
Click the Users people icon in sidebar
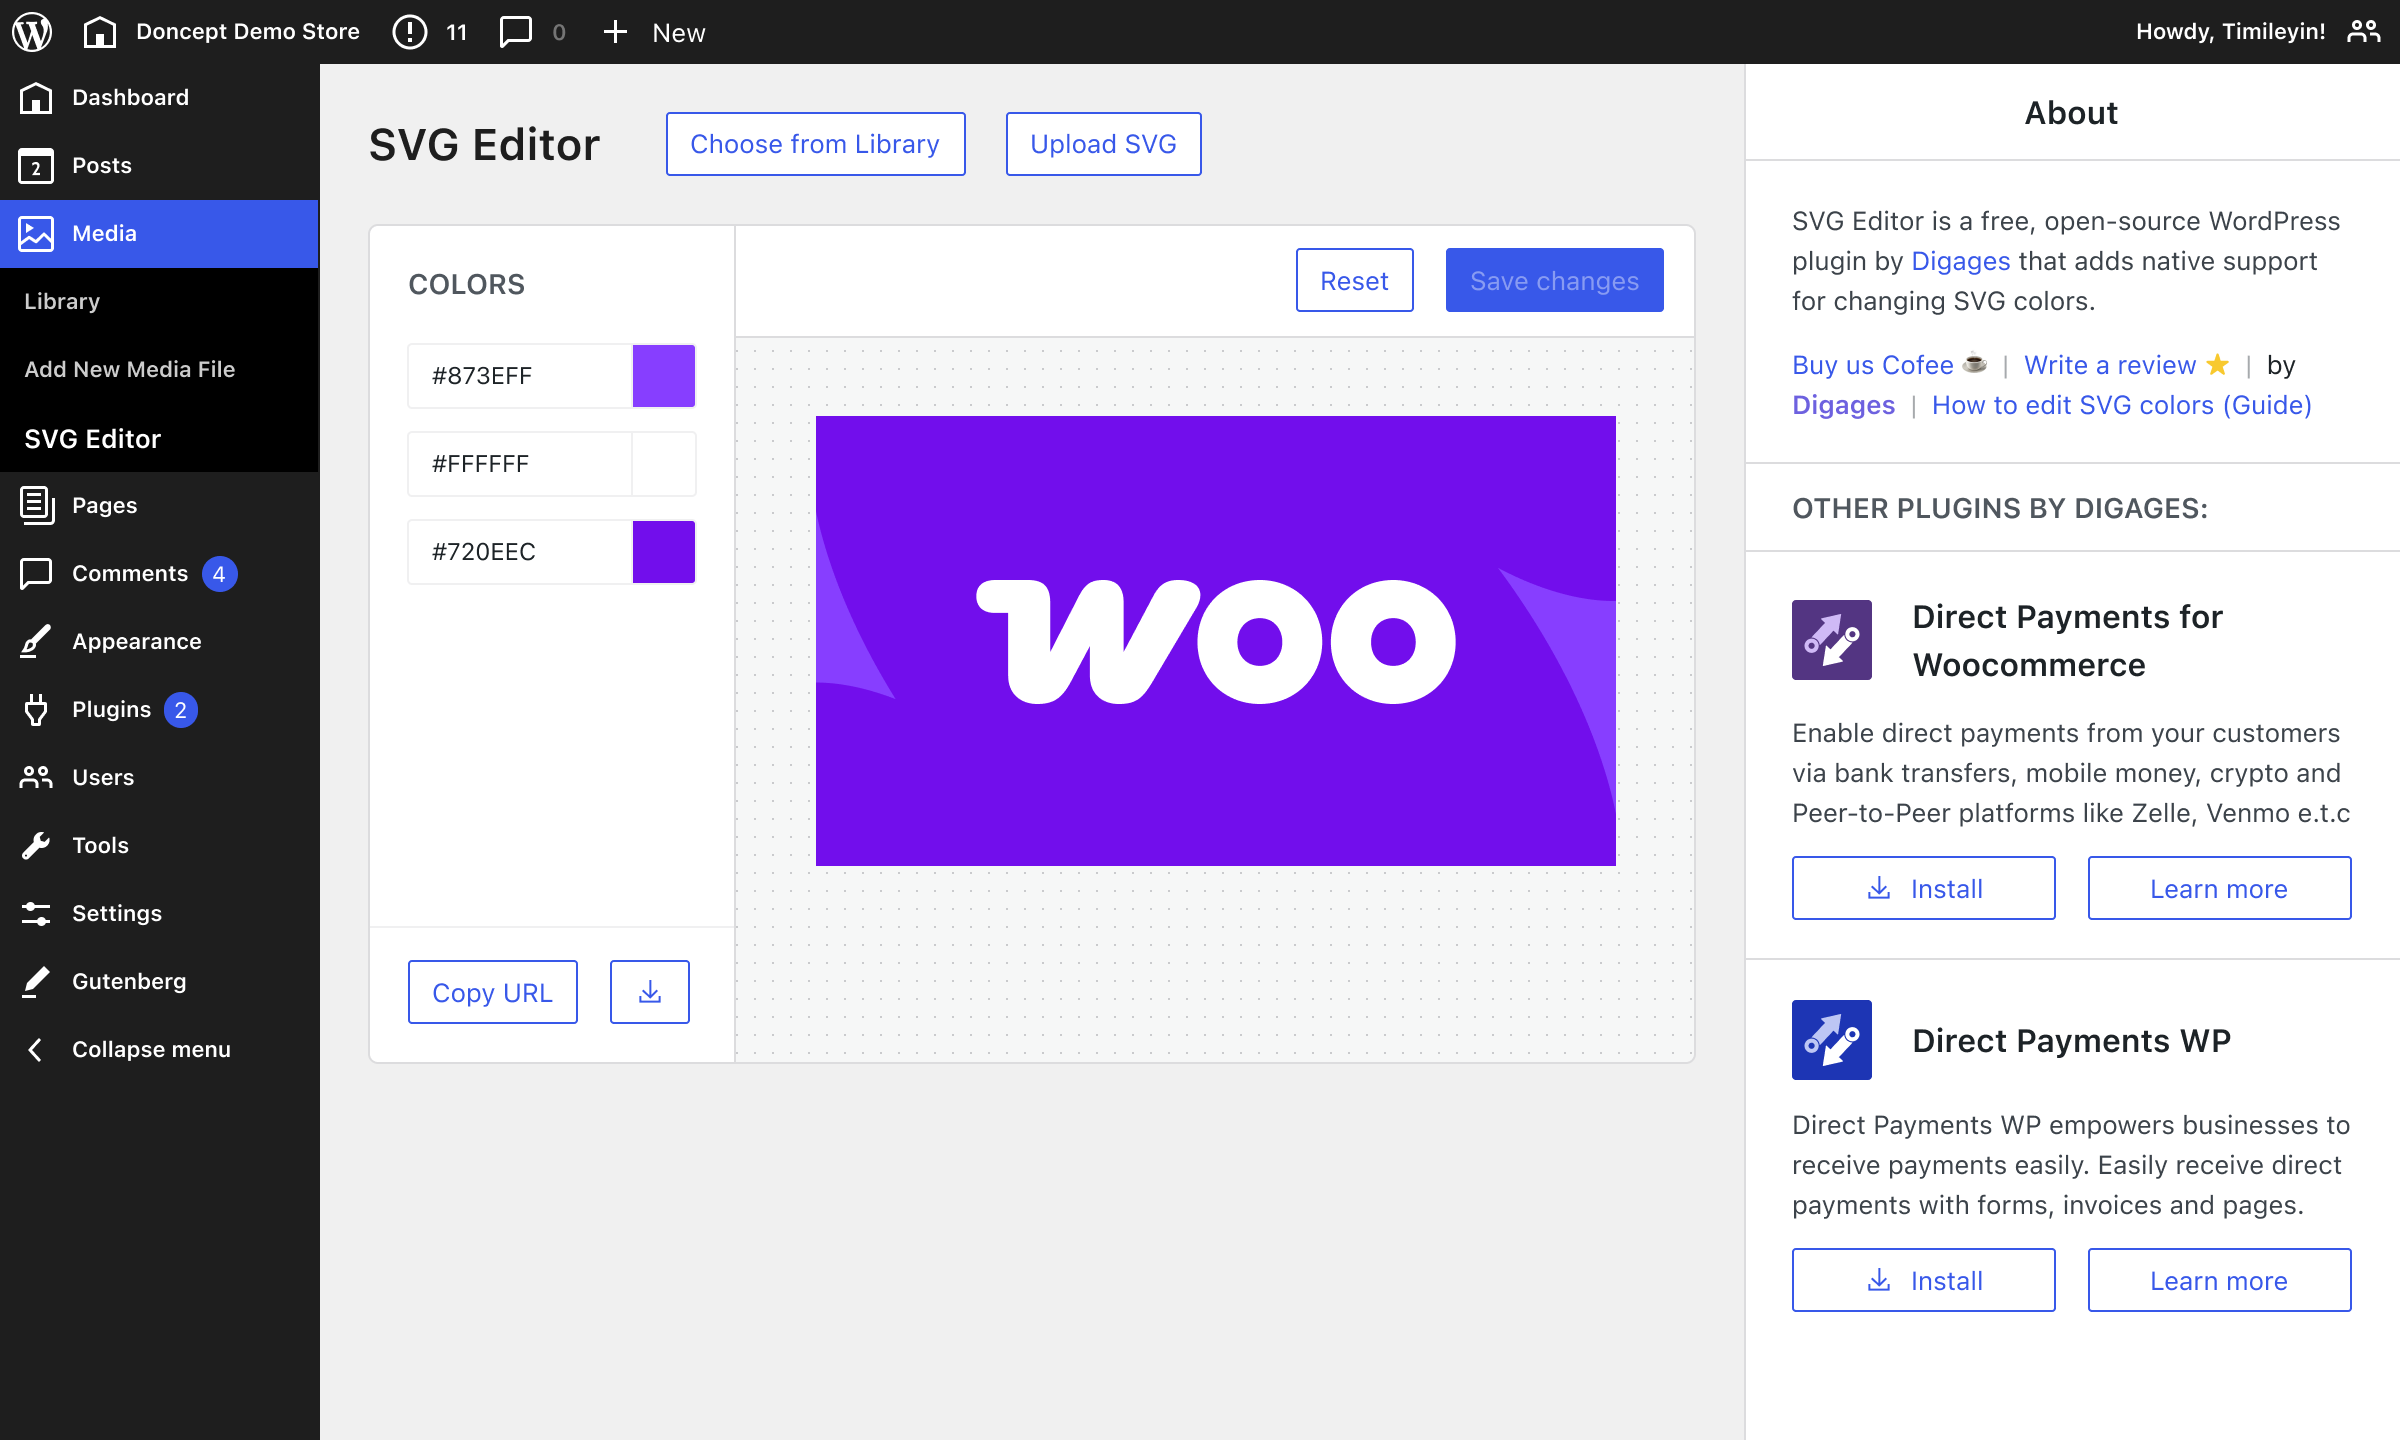36,777
